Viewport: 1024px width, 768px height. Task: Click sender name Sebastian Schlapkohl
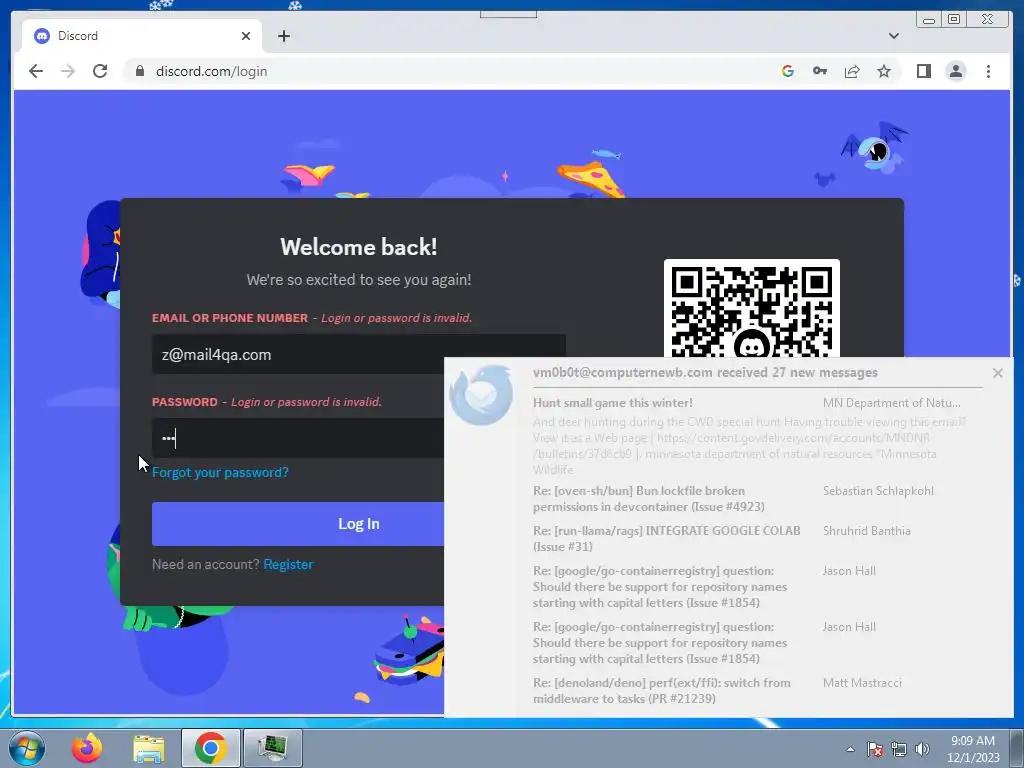pyautogui.click(x=878, y=491)
